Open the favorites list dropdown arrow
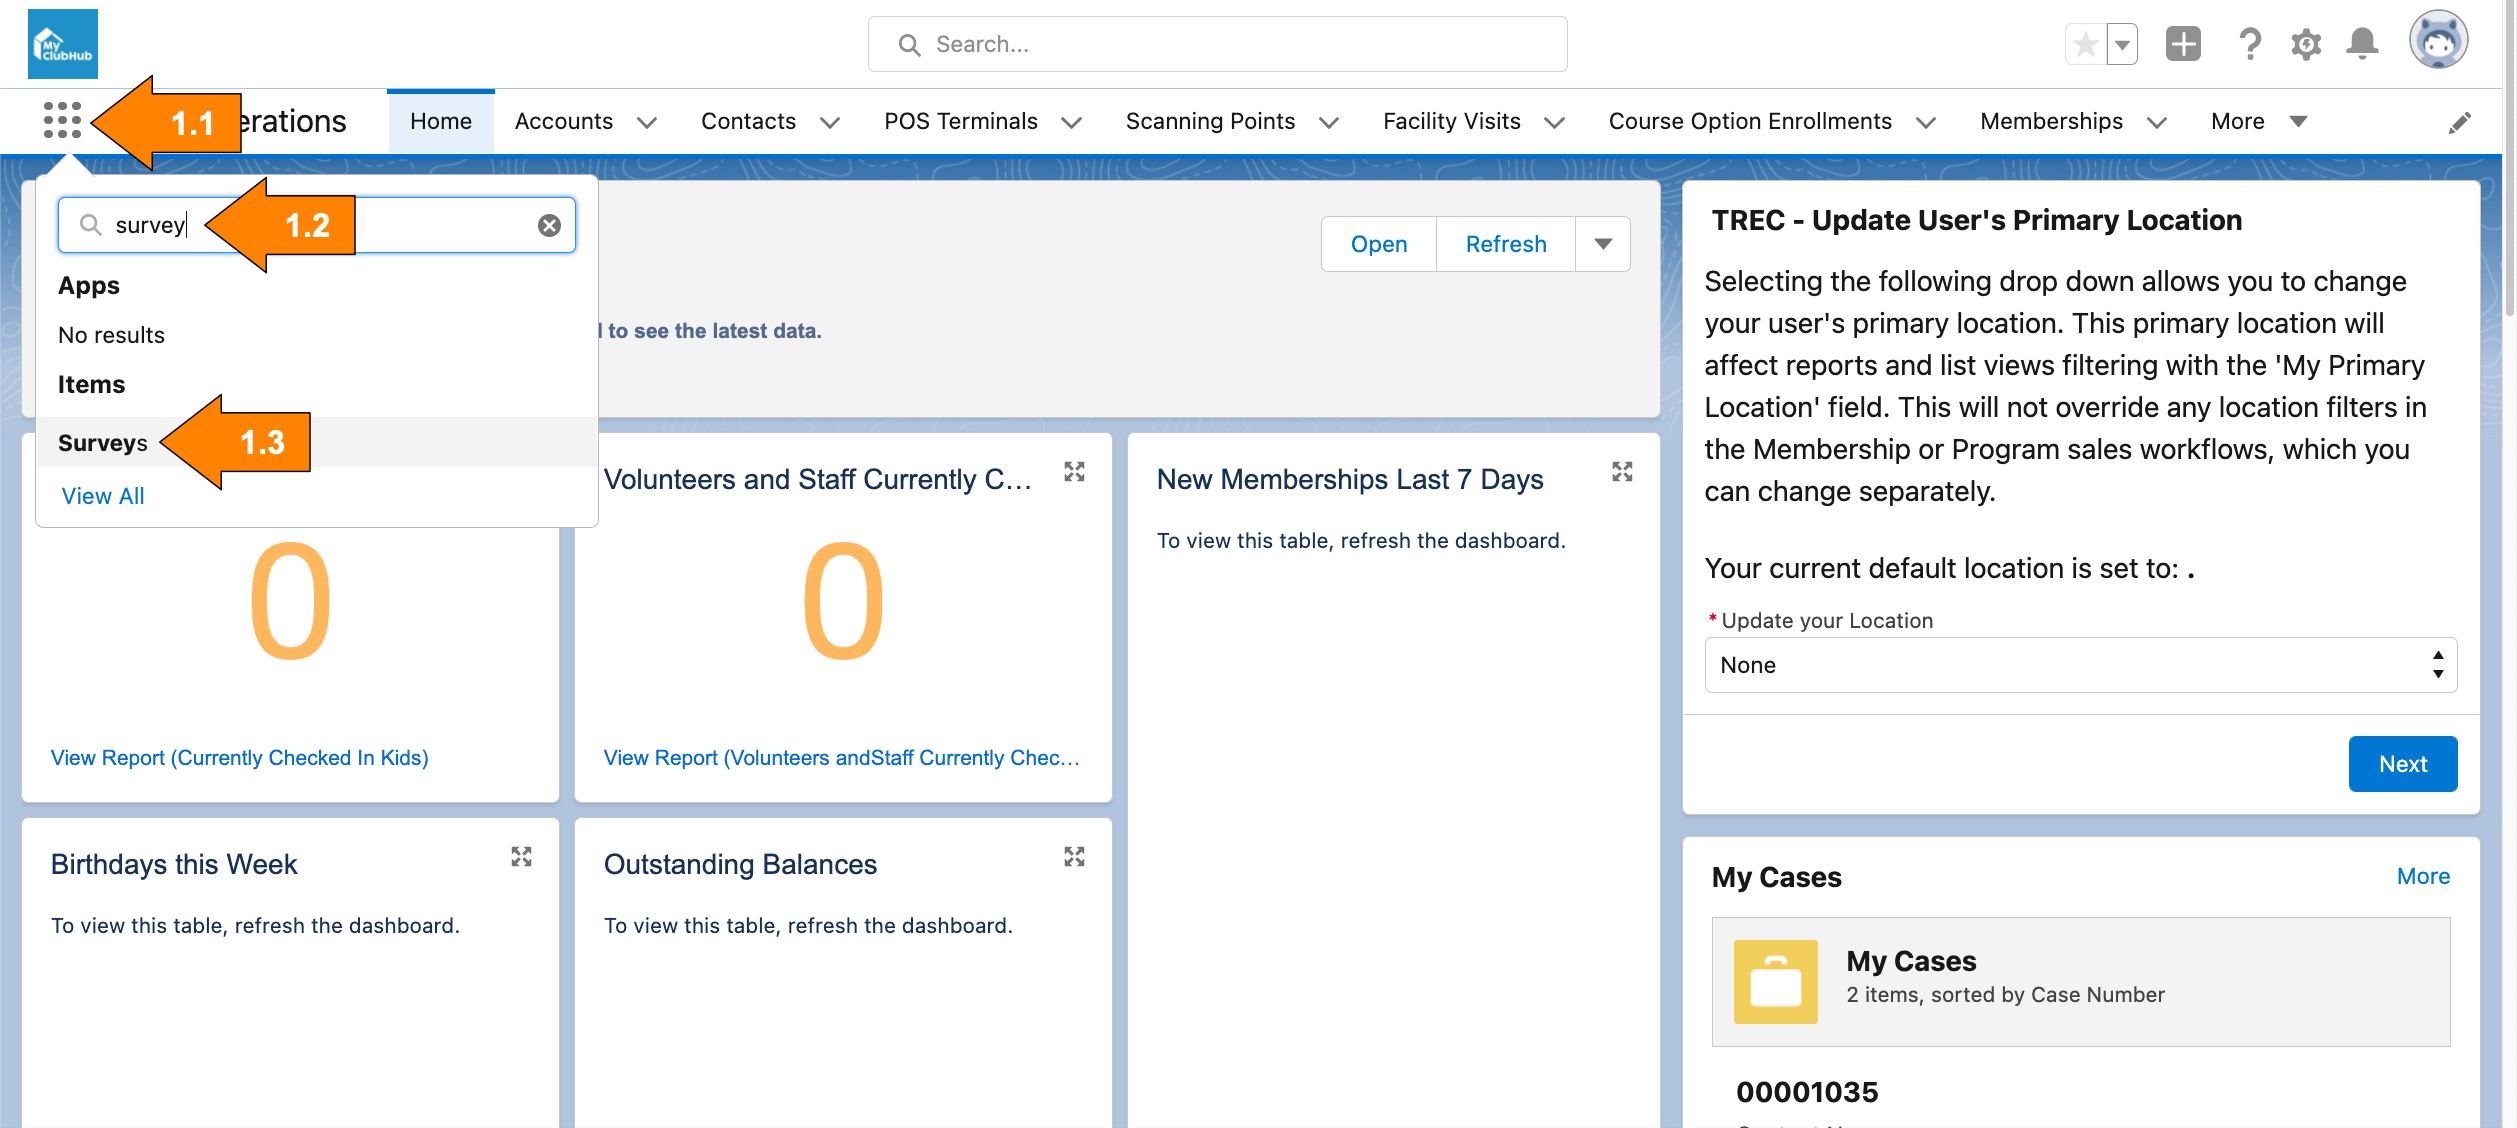This screenshot has width=2517, height=1128. point(2122,44)
